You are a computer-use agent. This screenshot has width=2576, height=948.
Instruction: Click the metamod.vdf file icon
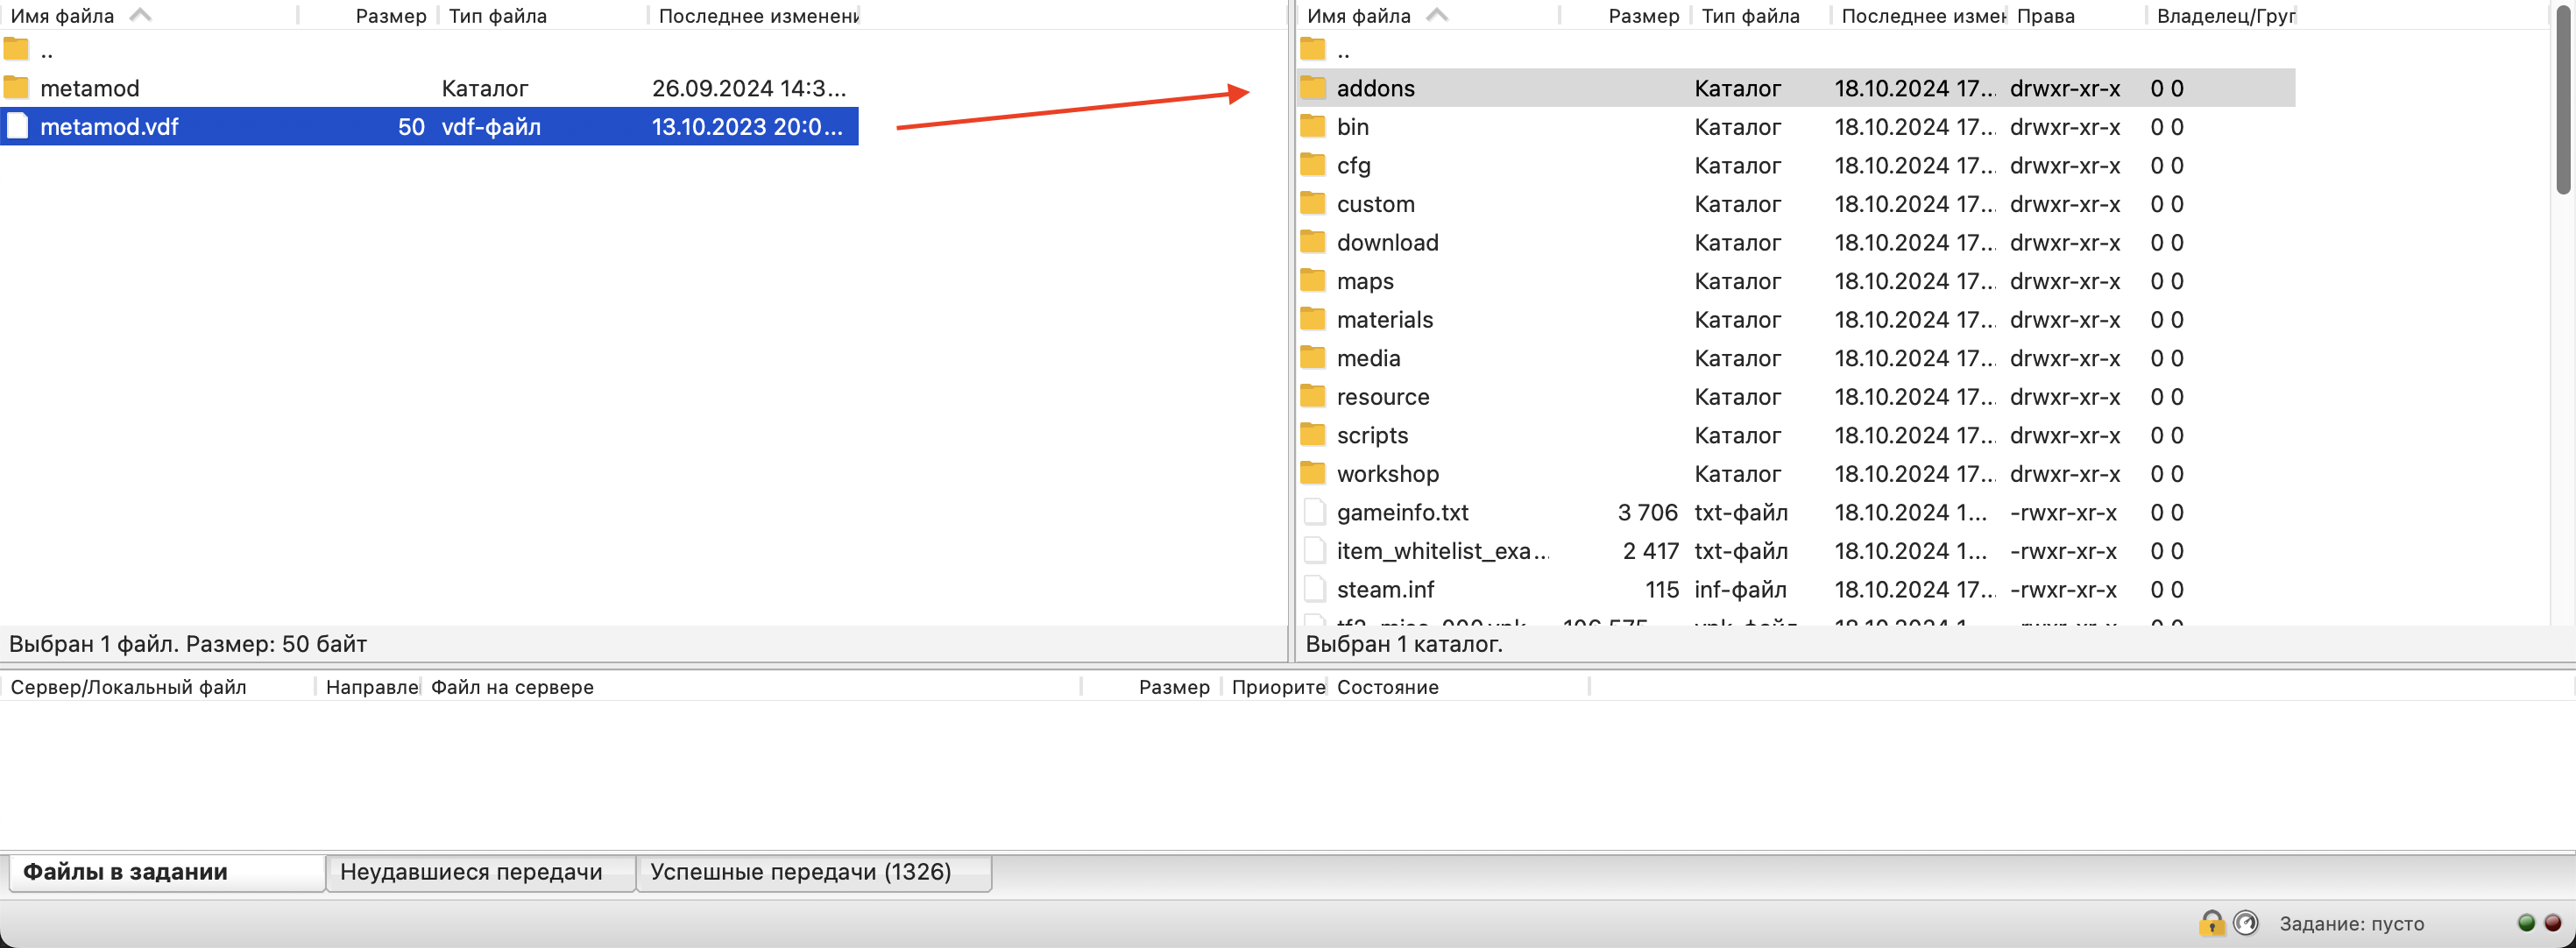(x=17, y=126)
